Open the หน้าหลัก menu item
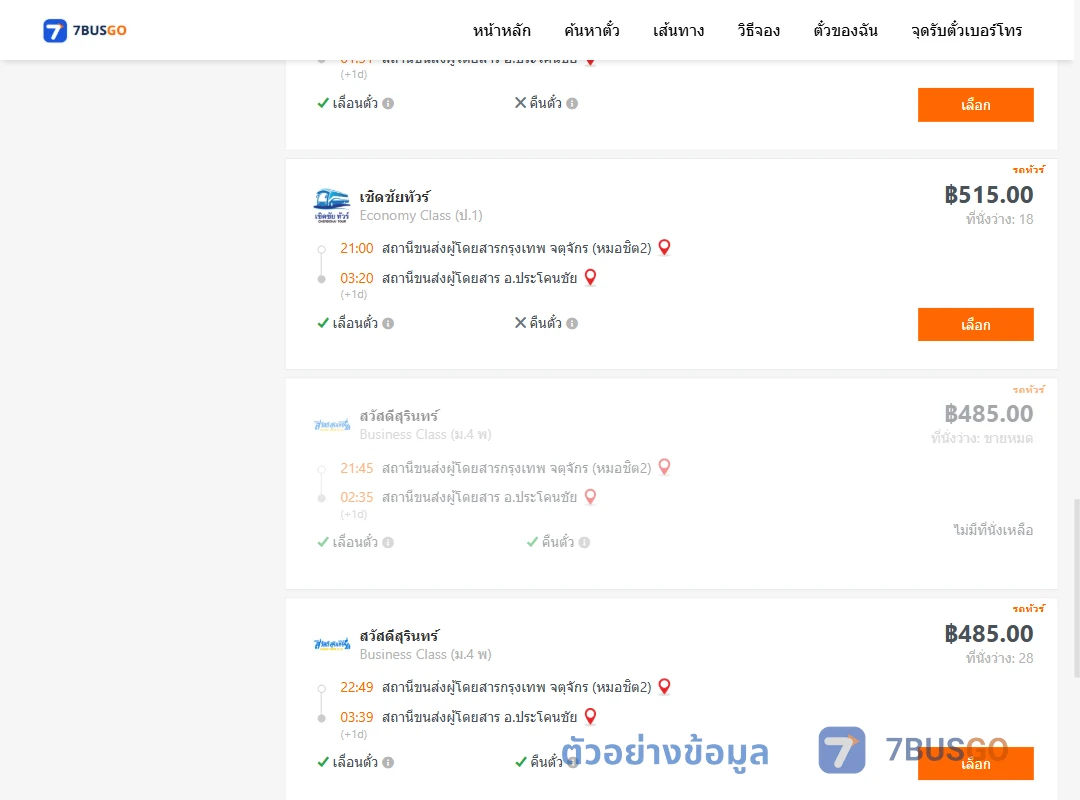Image resolution: width=1080 pixels, height=800 pixels. (501, 30)
